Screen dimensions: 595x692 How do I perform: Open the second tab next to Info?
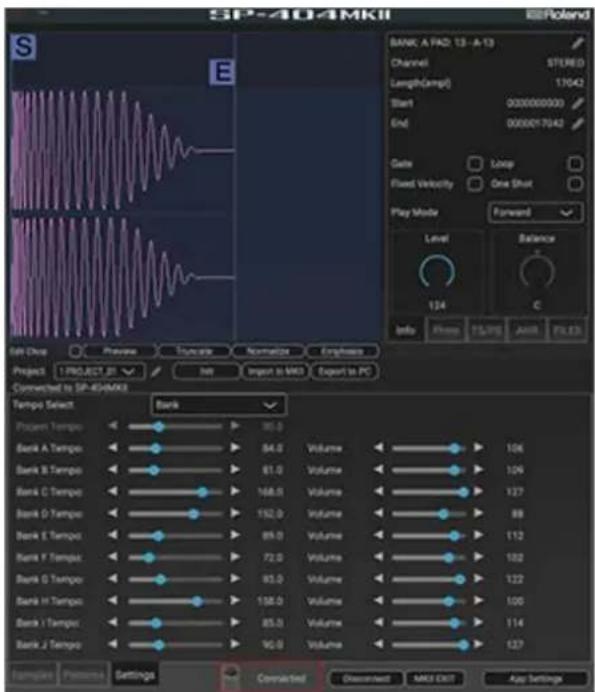(x=446, y=330)
